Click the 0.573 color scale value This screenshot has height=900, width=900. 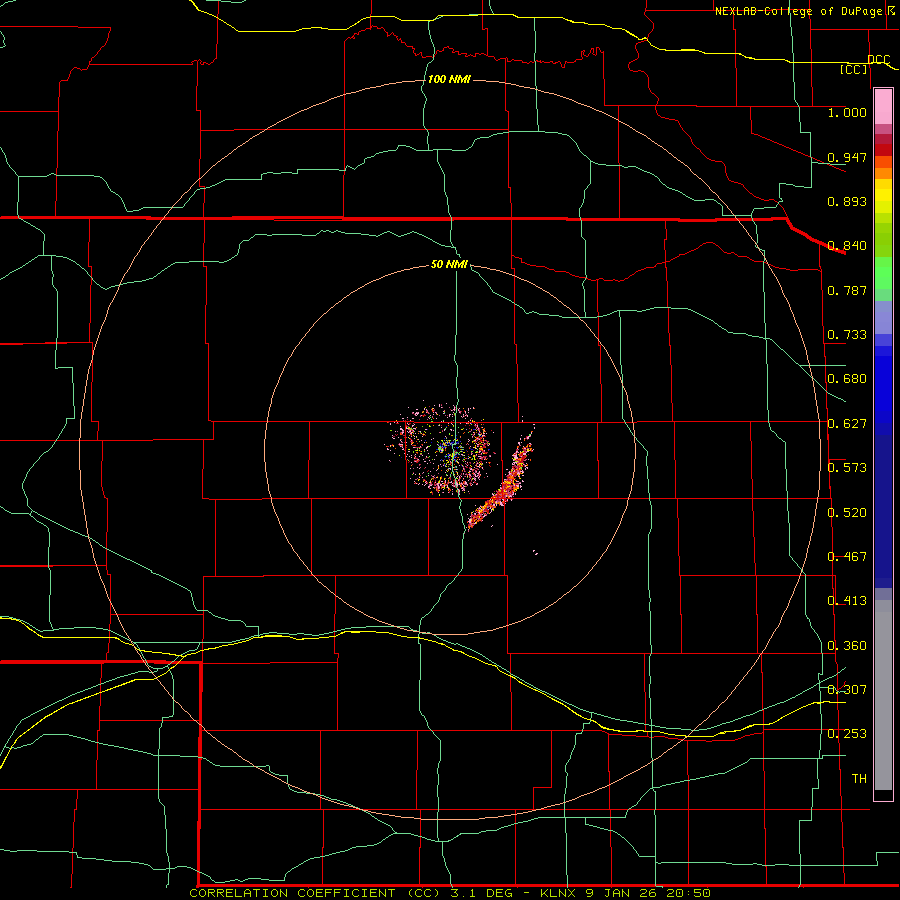click(847, 468)
